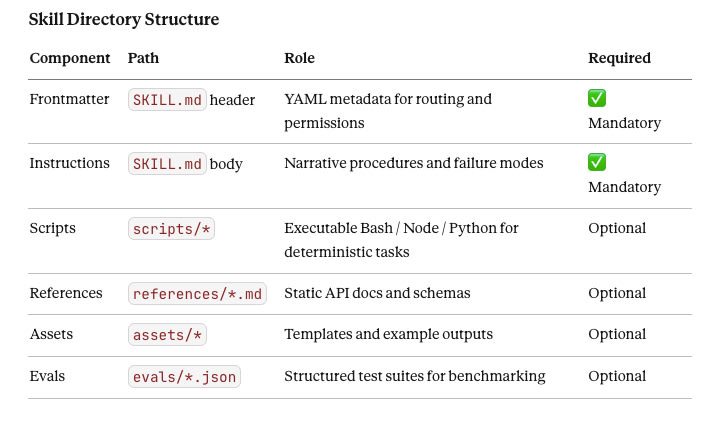The width and height of the screenshot is (728, 422).
Task: Click the assets/* path code chip
Action: click(x=168, y=335)
